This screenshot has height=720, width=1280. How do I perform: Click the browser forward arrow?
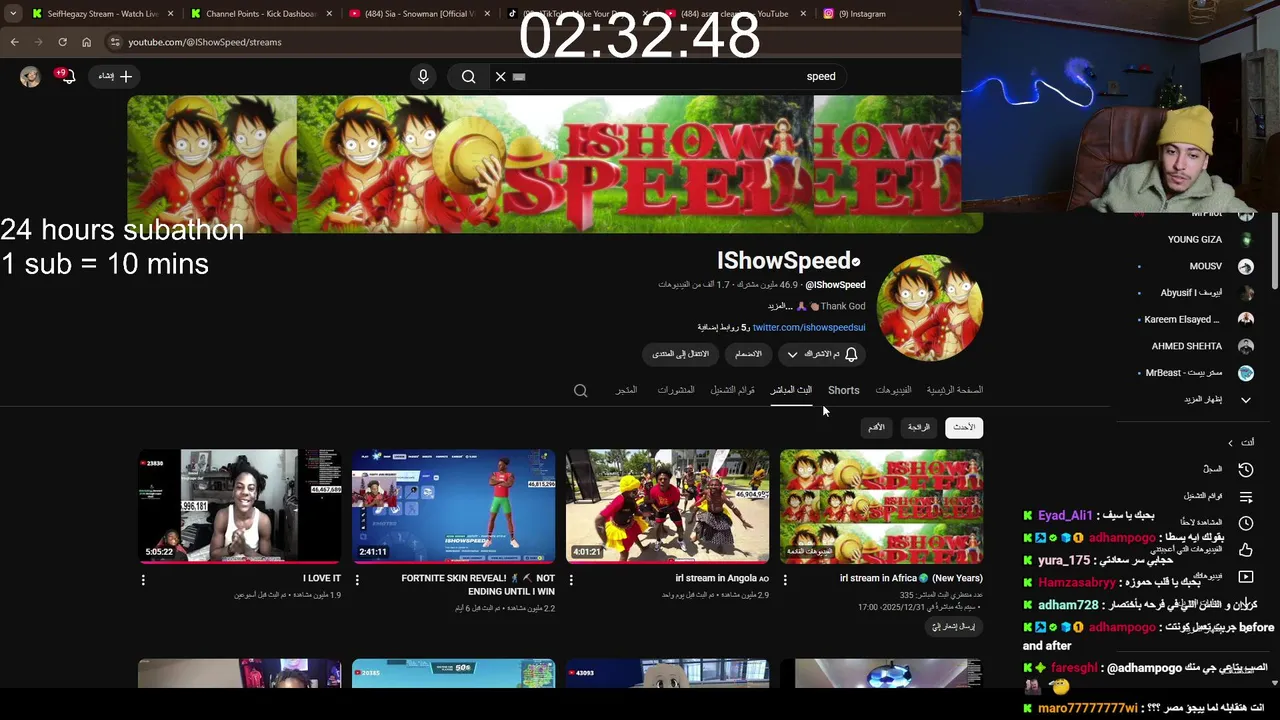[38, 42]
